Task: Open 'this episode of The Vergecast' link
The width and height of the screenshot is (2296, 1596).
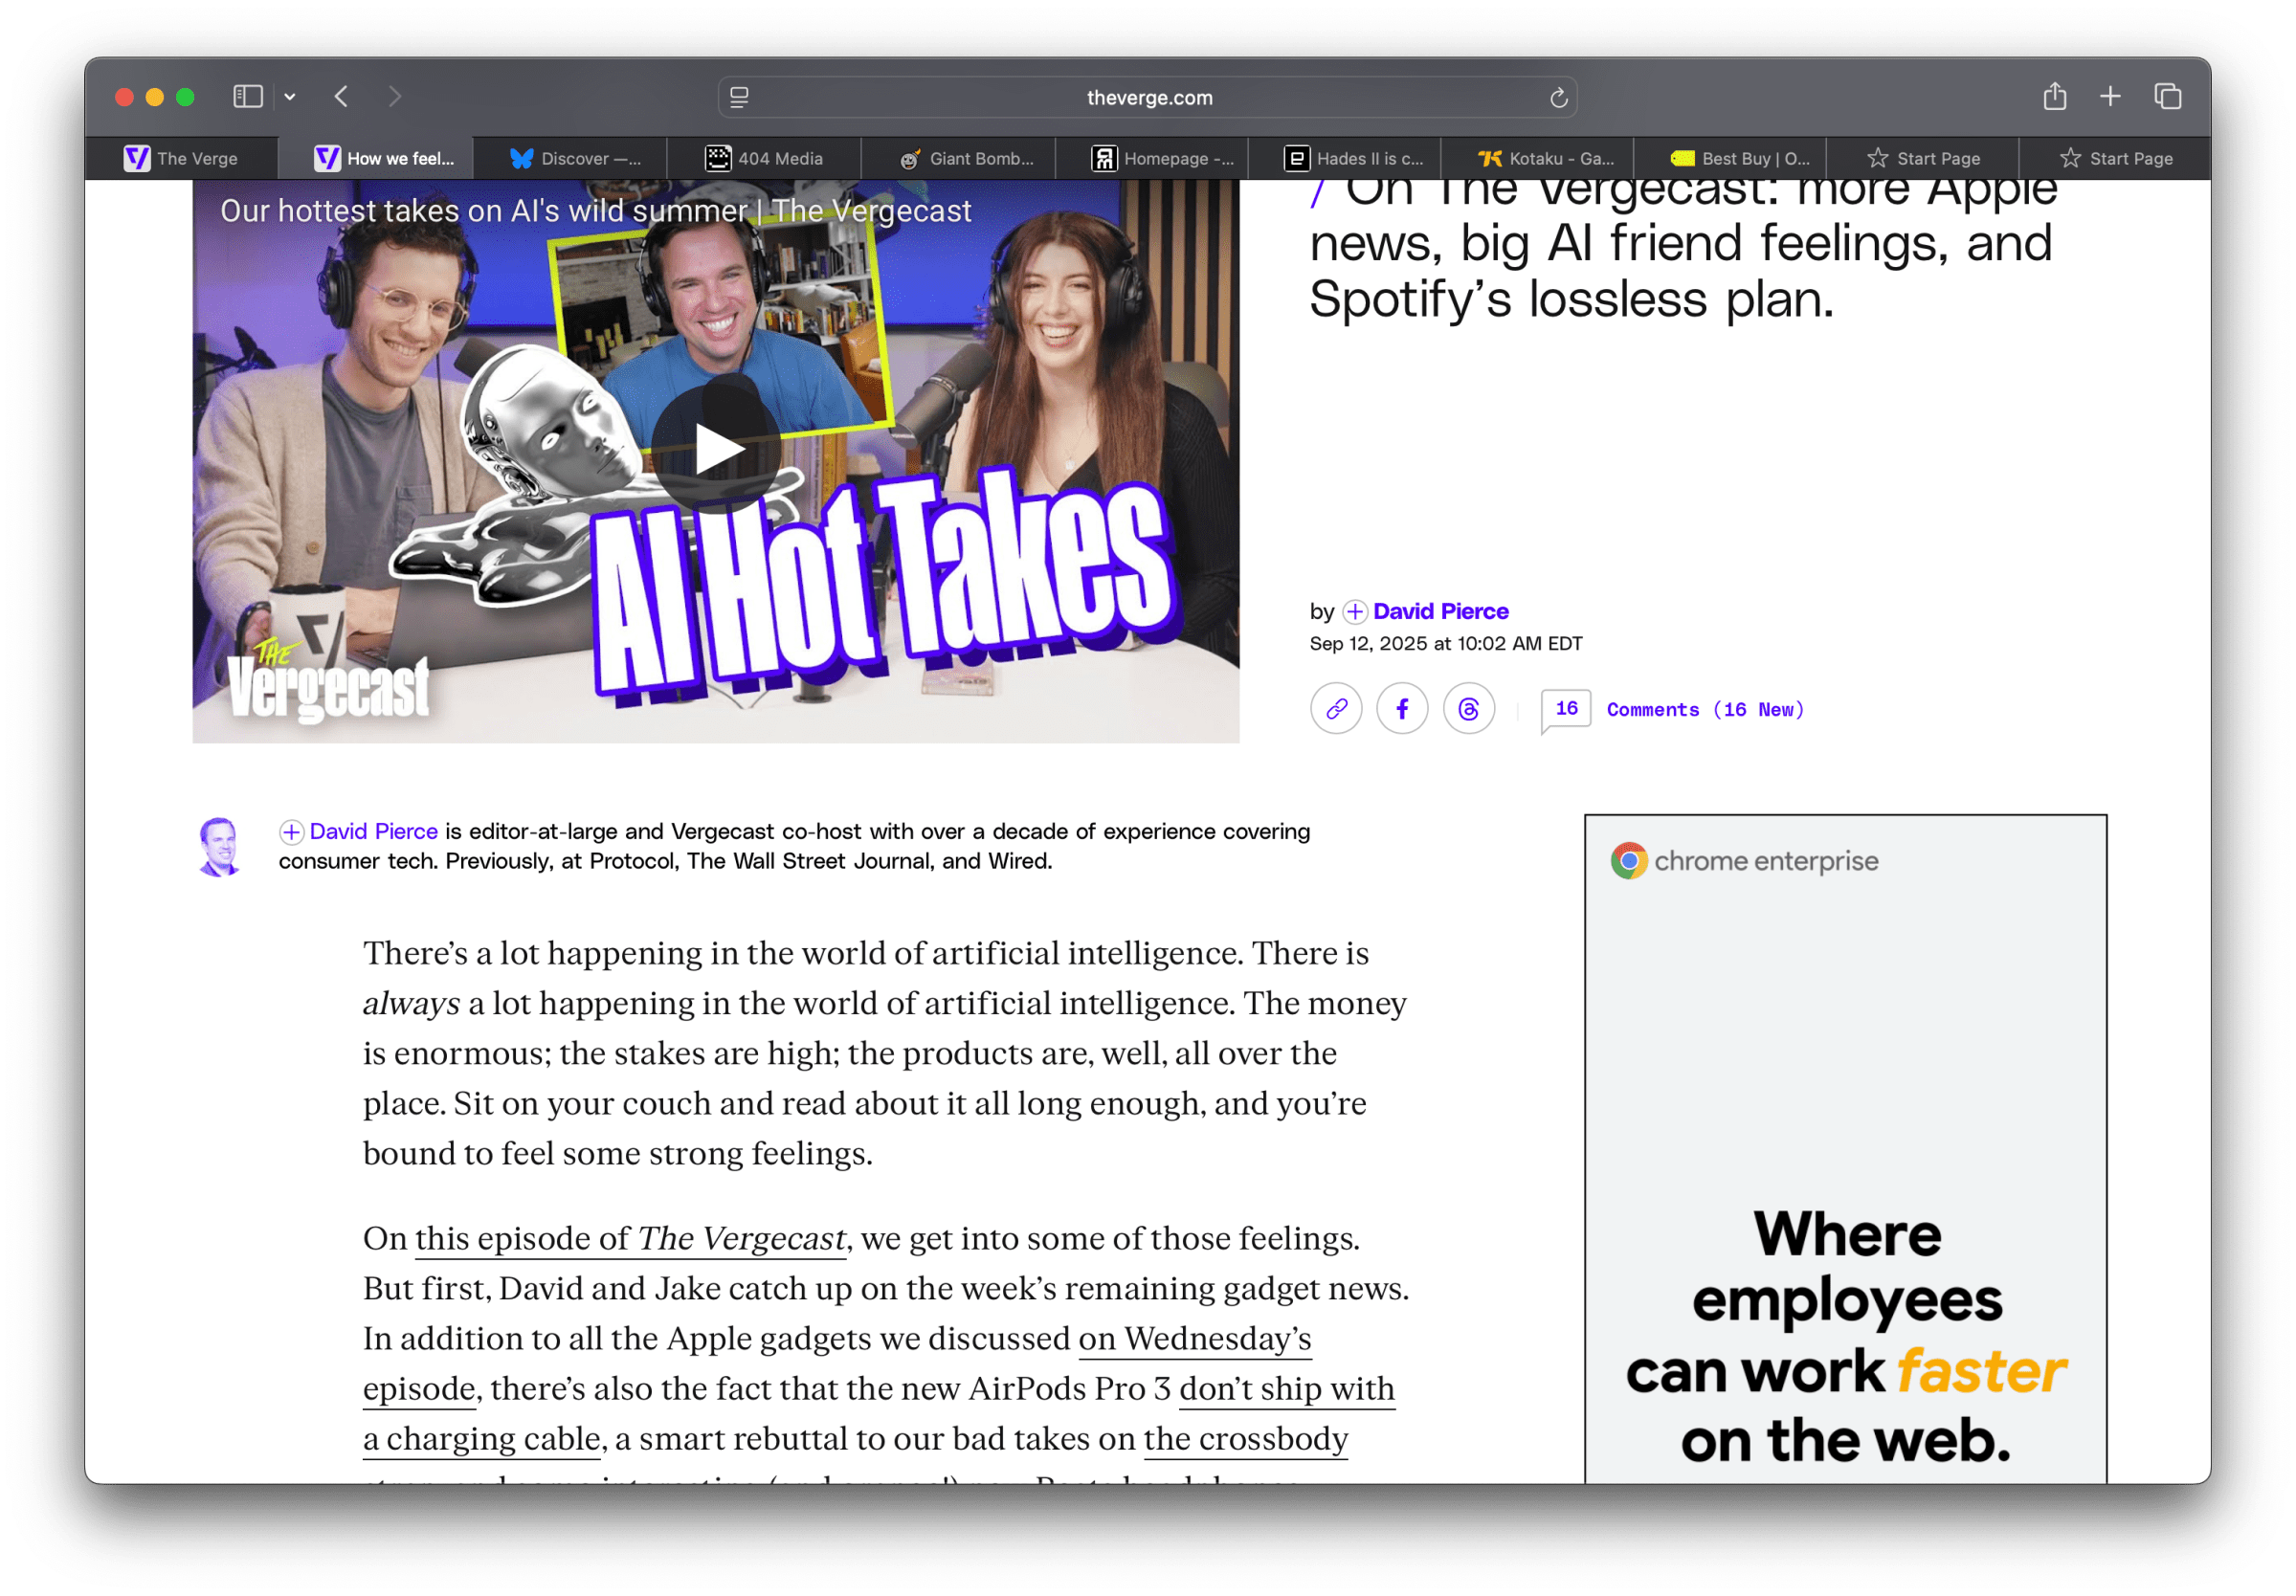Action: (x=630, y=1238)
